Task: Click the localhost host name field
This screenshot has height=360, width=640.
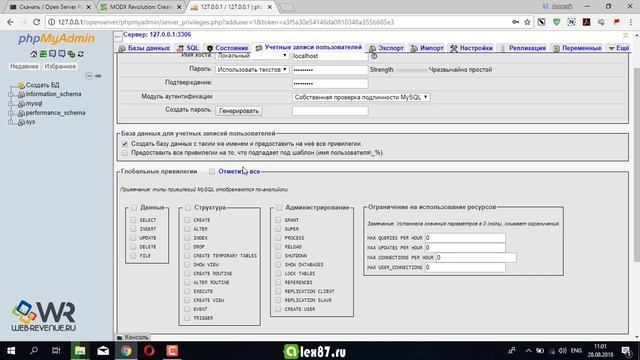Action: (x=330, y=56)
